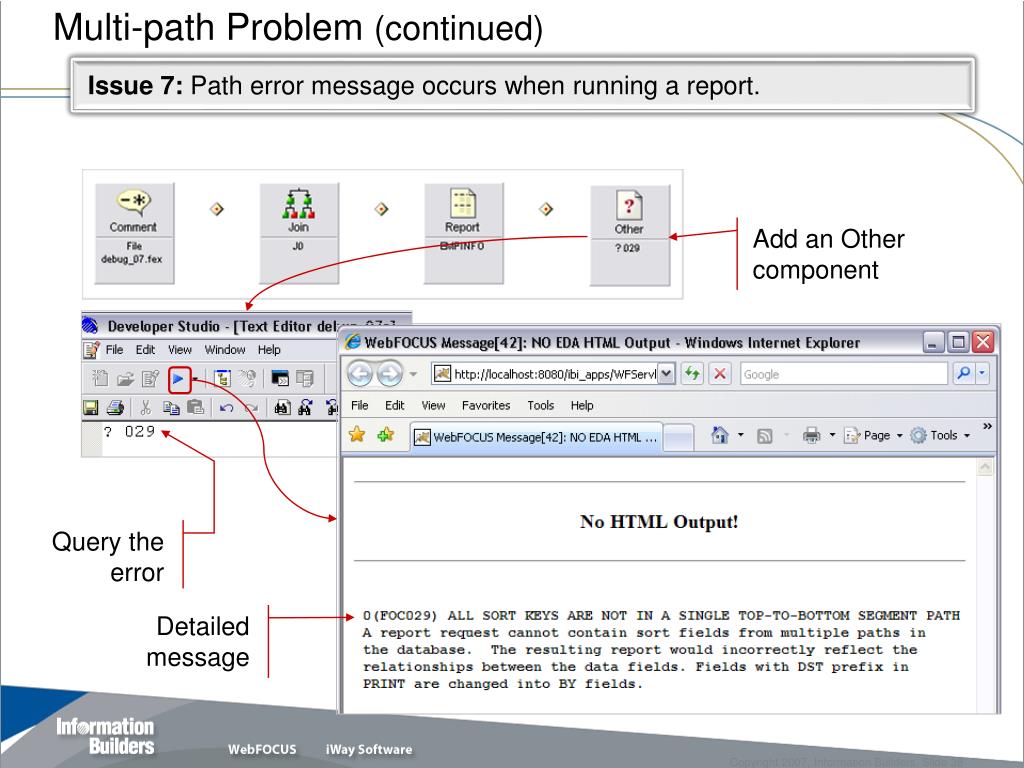Image resolution: width=1024 pixels, height=768 pixels.
Task: Open the Run button dropdown arrow
Action: 195,379
